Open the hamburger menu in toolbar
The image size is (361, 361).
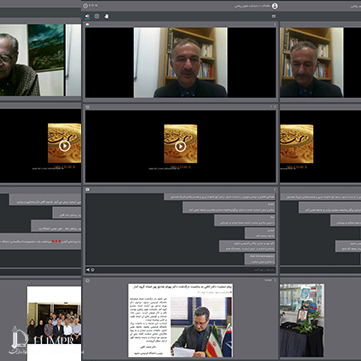pyautogui.click(x=274, y=16)
